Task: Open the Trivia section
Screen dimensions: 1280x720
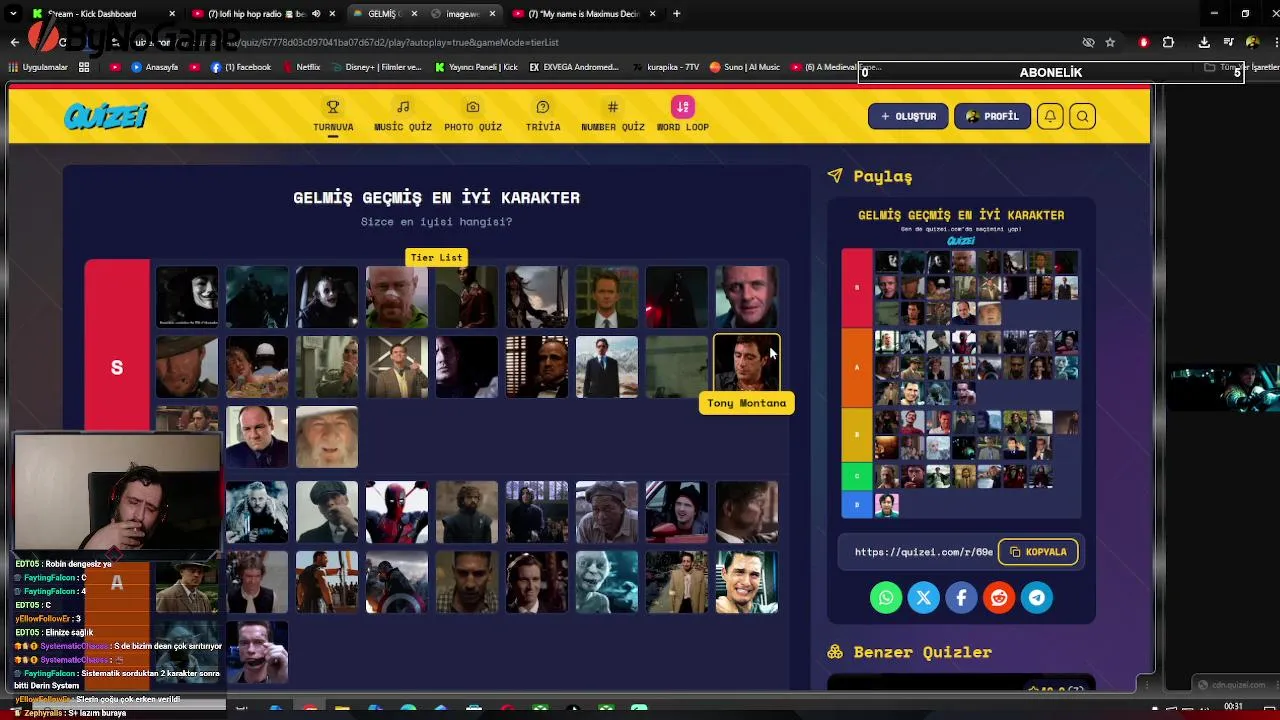Action: point(543,116)
